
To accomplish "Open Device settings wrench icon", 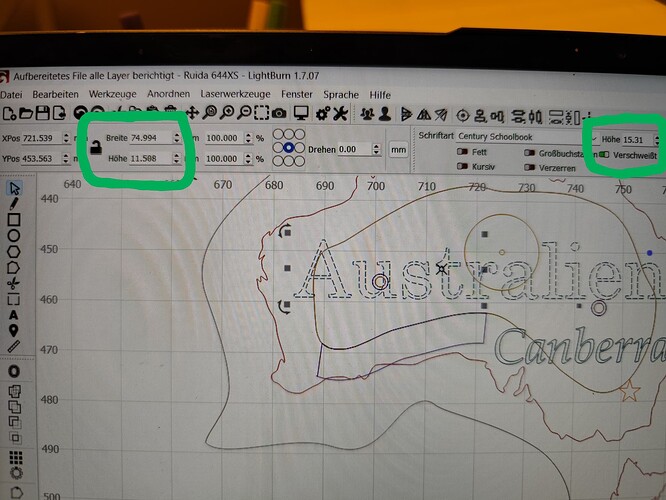I will click(x=340, y=113).
